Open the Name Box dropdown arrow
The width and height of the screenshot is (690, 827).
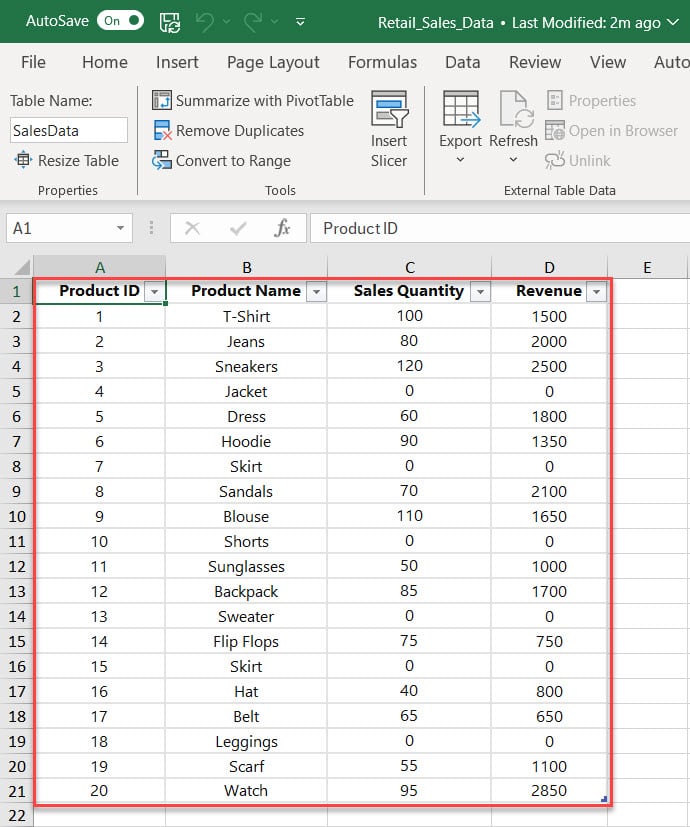tap(121, 228)
